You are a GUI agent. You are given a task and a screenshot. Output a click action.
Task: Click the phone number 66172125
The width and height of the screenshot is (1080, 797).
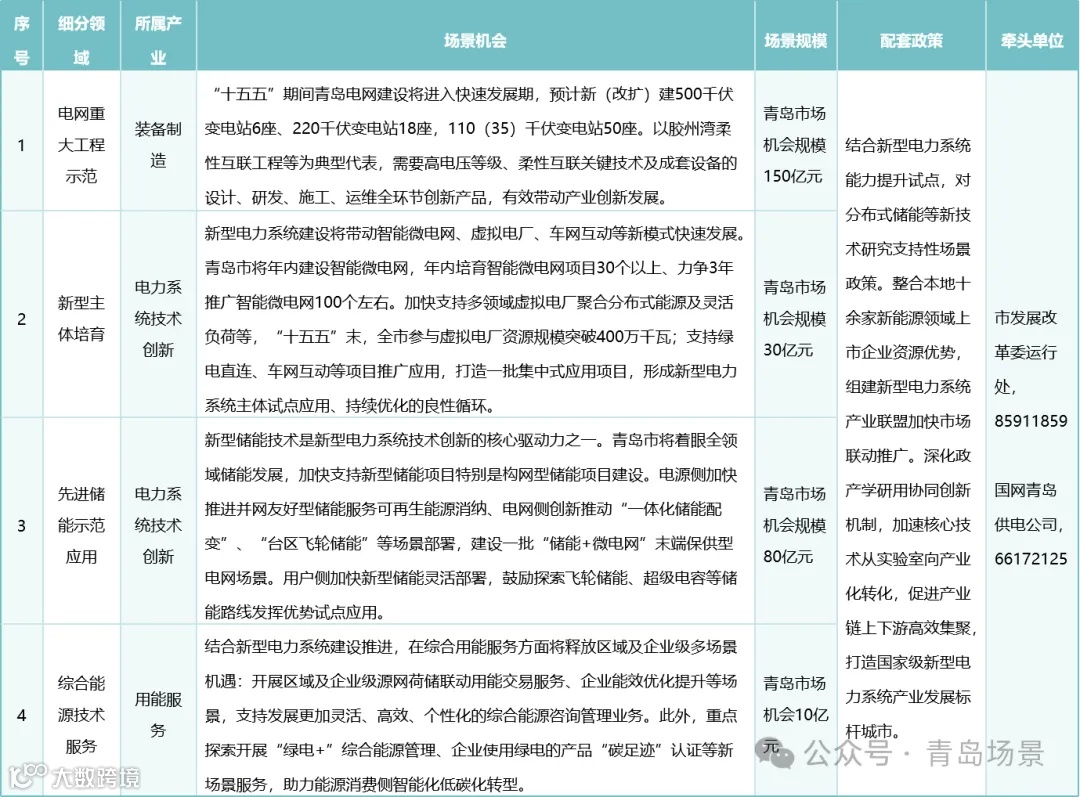(x=1030, y=559)
